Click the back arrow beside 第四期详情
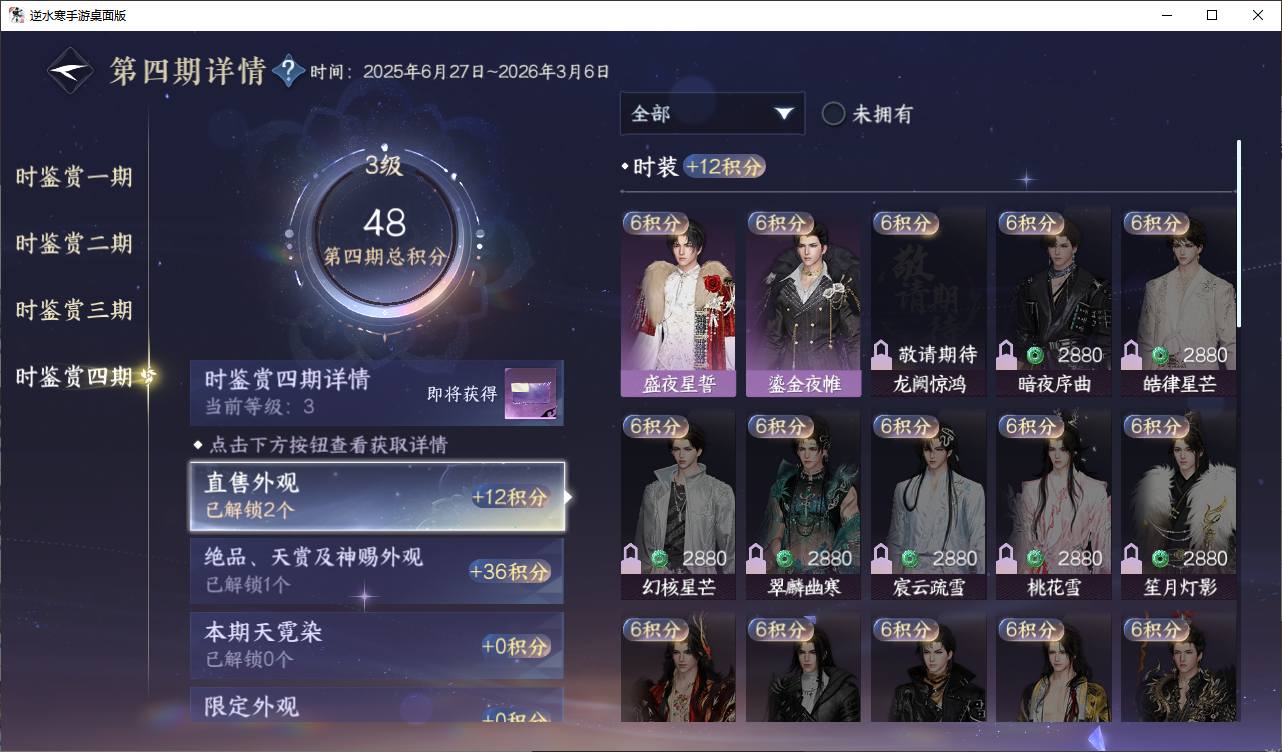 [71, 71]
